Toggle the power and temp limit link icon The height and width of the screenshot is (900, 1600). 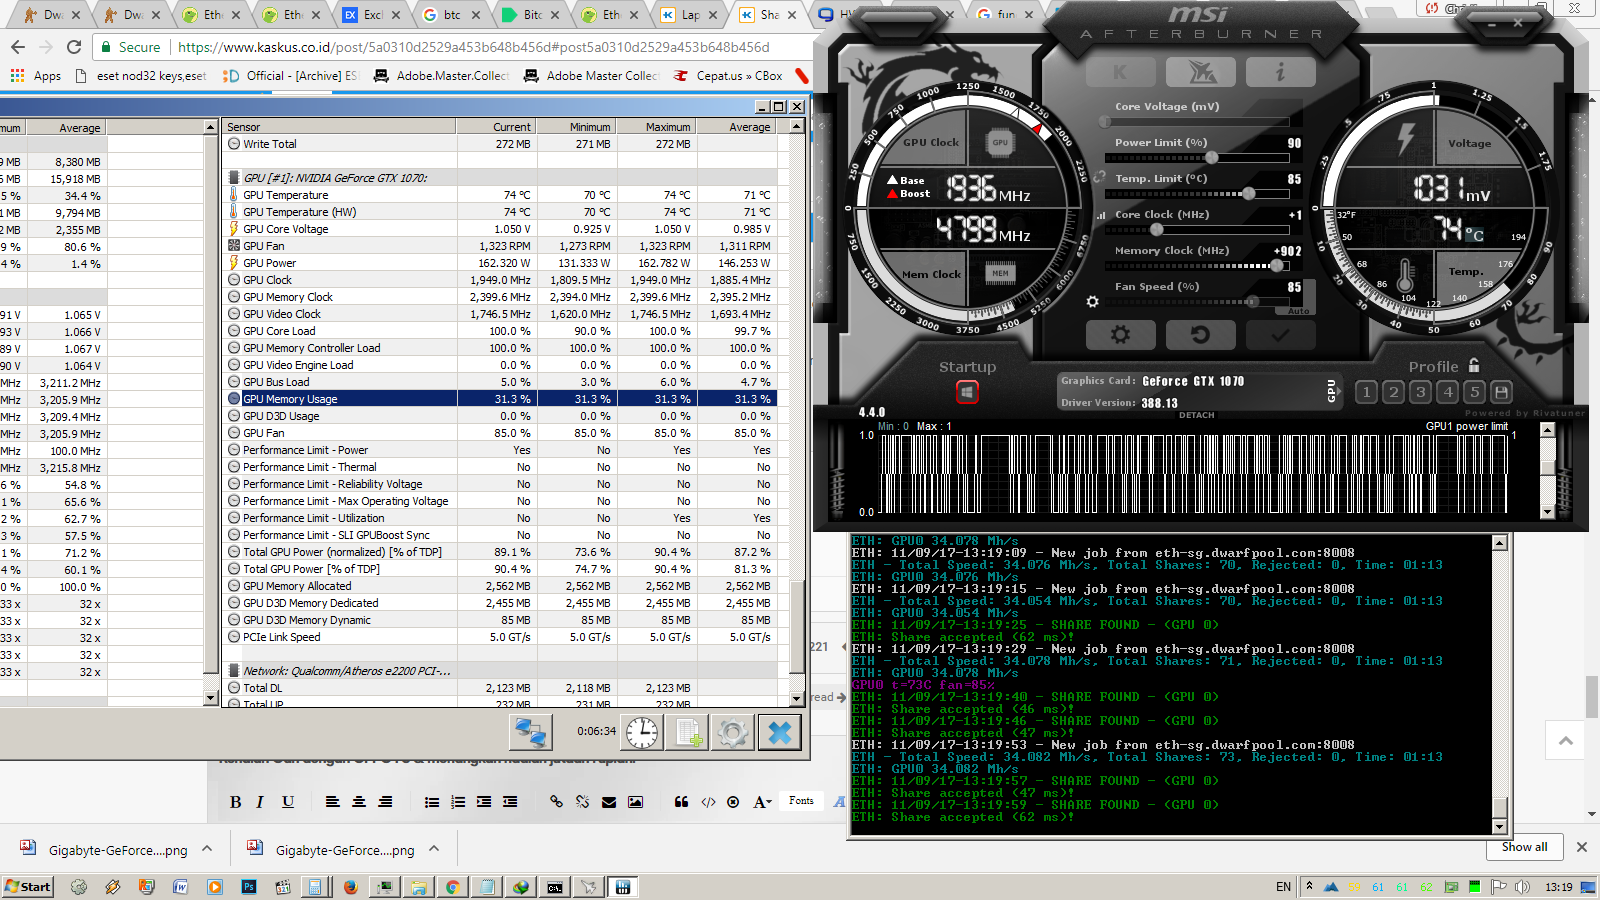(x=1099, y=177)
